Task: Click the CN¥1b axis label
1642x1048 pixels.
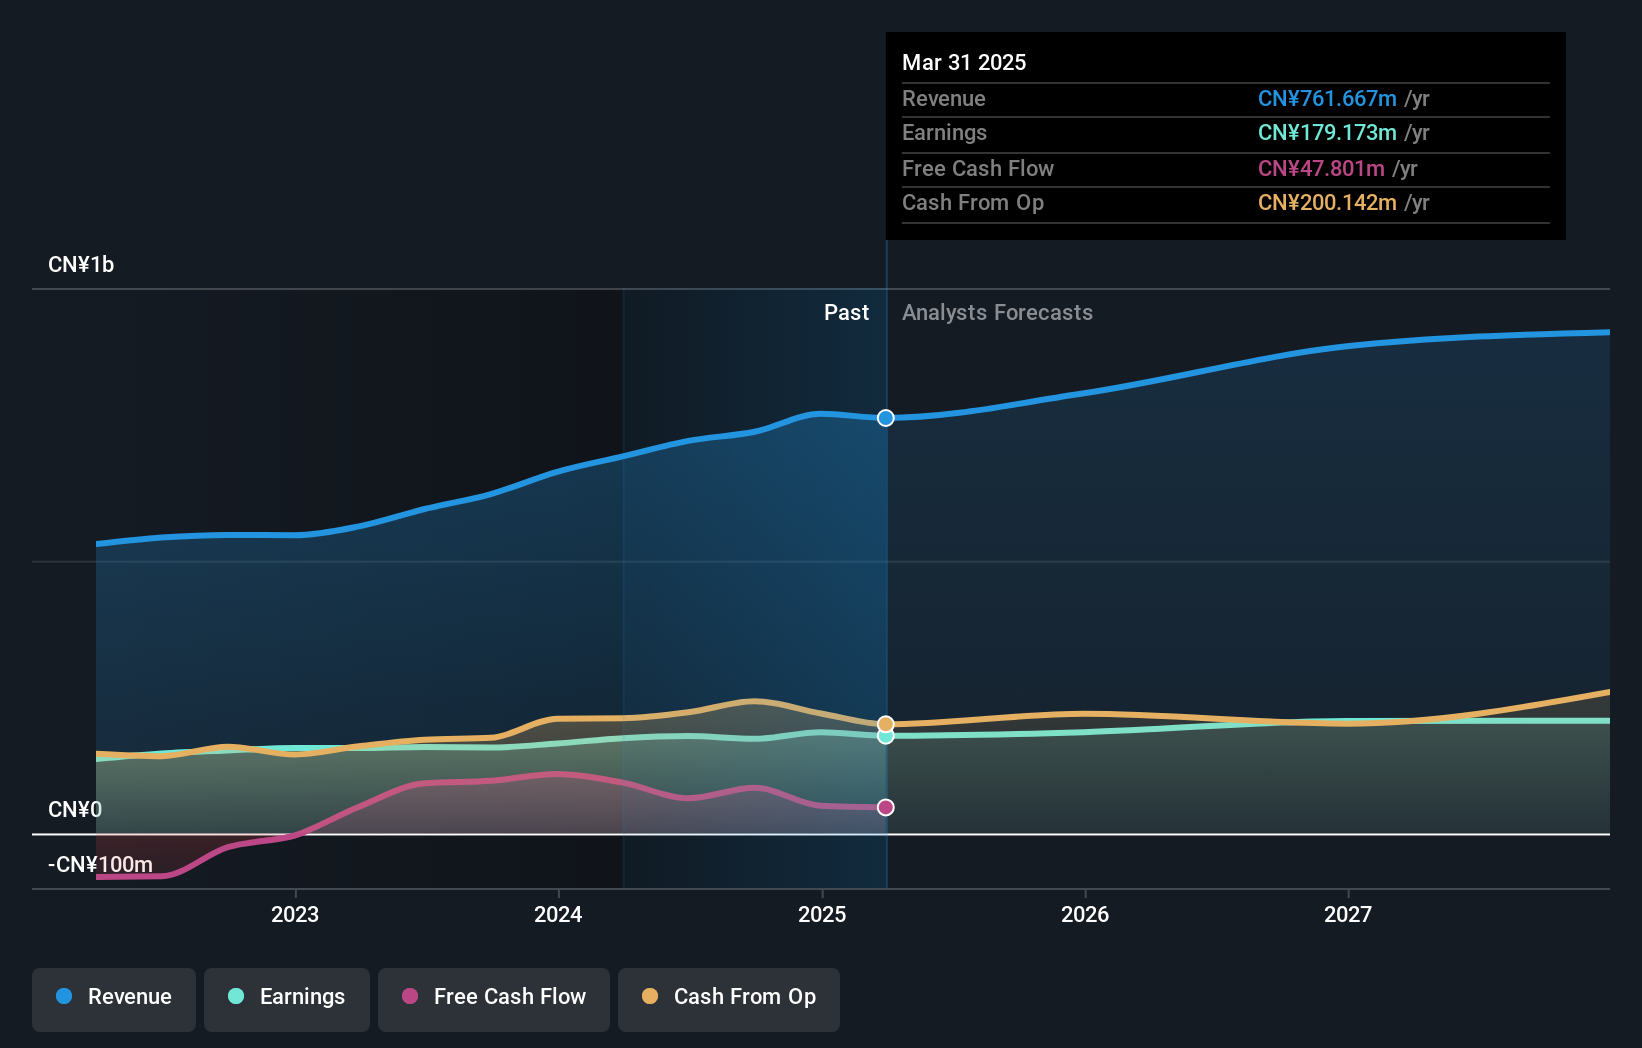Action: pos(81,265)
